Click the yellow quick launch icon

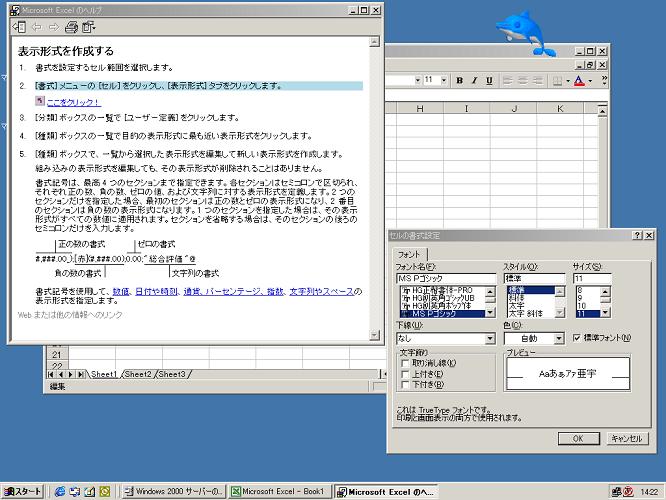104,492
